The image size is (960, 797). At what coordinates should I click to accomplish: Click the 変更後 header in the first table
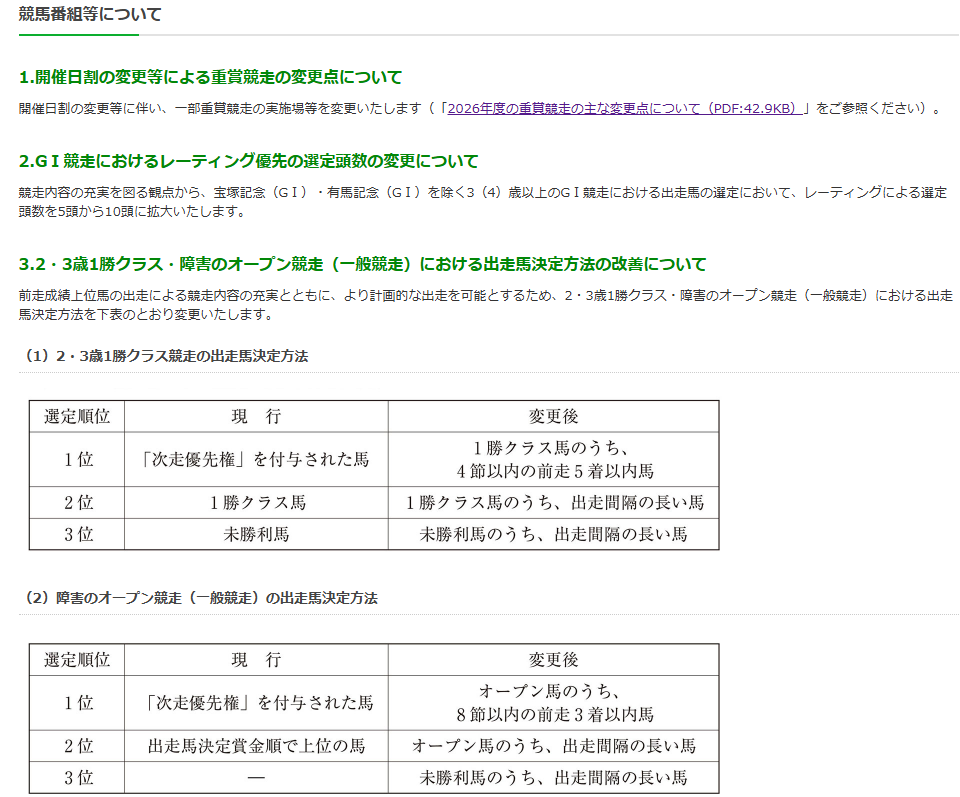pos(553,417)
